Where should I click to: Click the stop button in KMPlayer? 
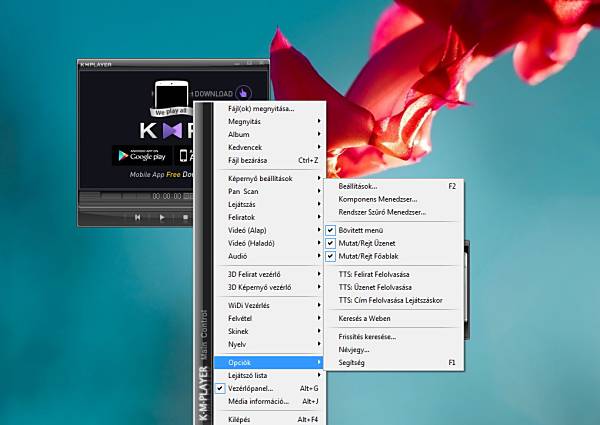click(x=185, y=217)
